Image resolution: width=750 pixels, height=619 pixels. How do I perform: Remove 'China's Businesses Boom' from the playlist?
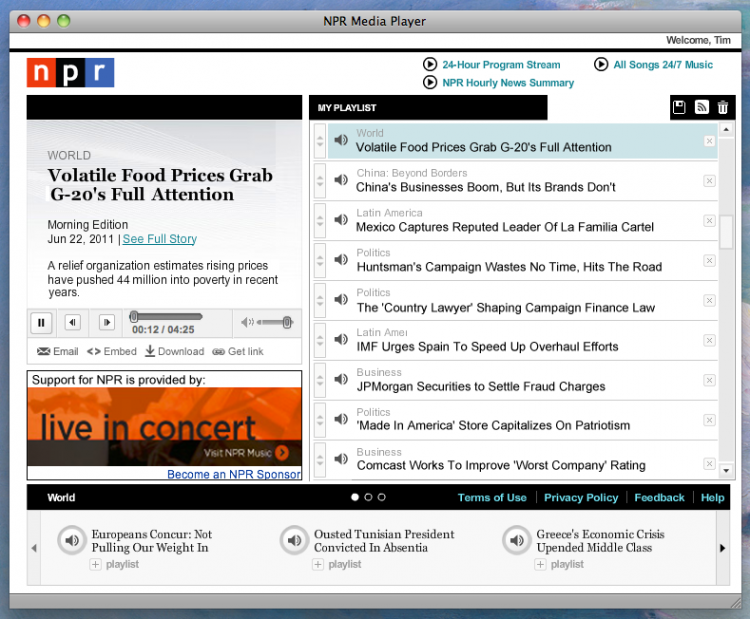point(709,180)
